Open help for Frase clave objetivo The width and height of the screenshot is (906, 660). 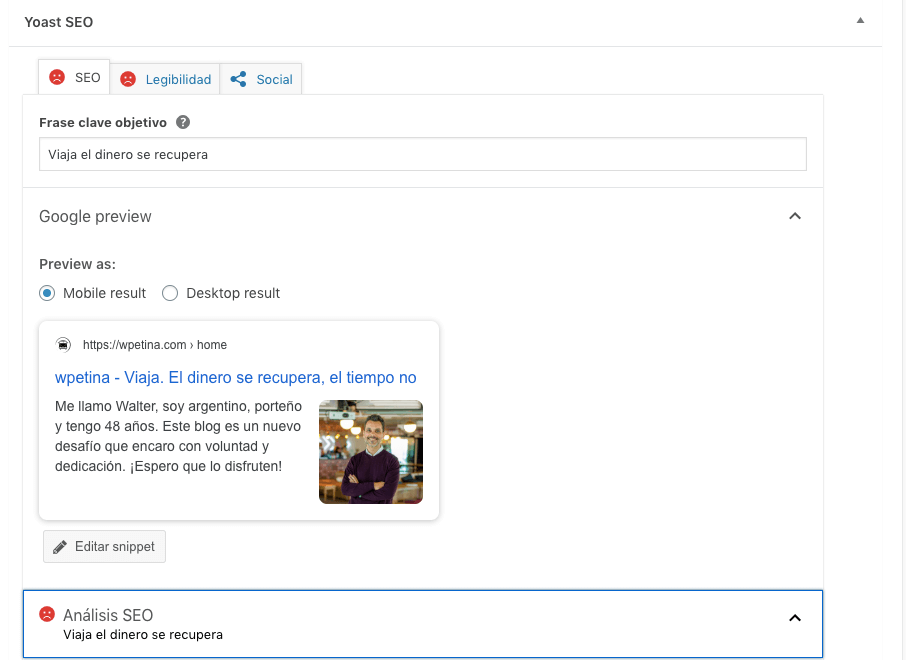[x=183, y=123]
